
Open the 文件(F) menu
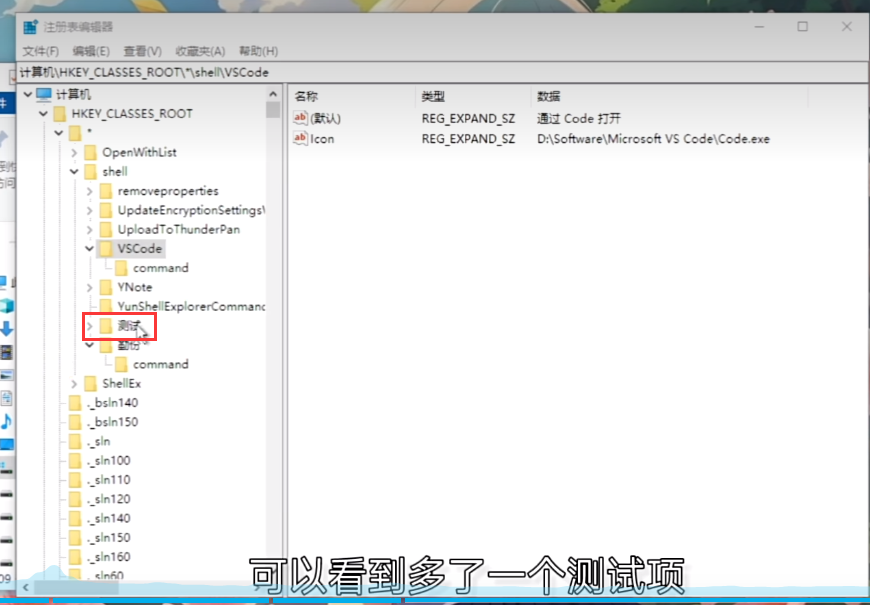tap(42, 51)
